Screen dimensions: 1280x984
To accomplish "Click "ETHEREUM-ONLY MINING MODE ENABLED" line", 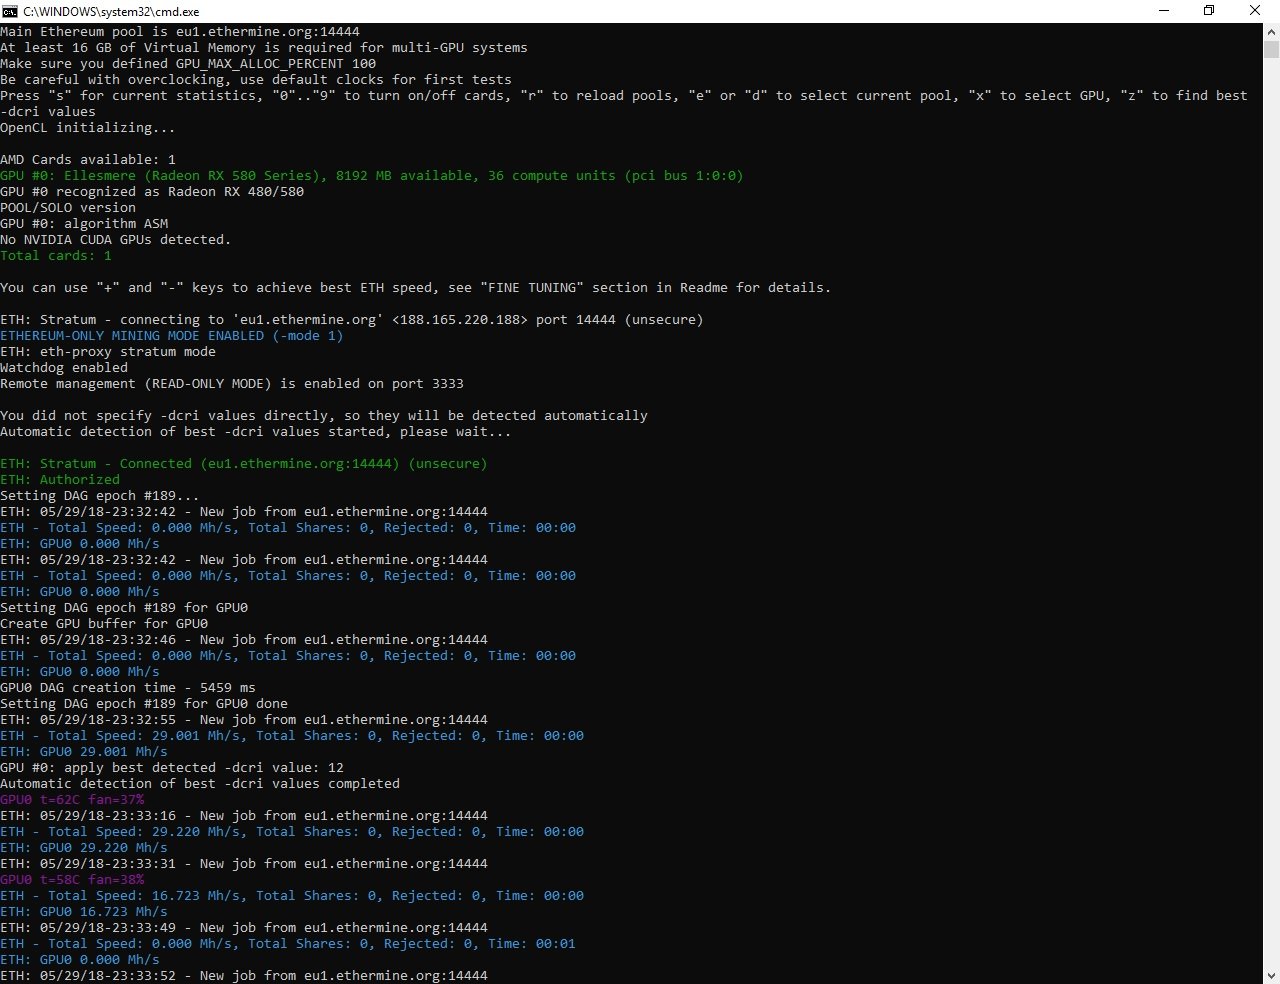I will click(x=172, y=336).
